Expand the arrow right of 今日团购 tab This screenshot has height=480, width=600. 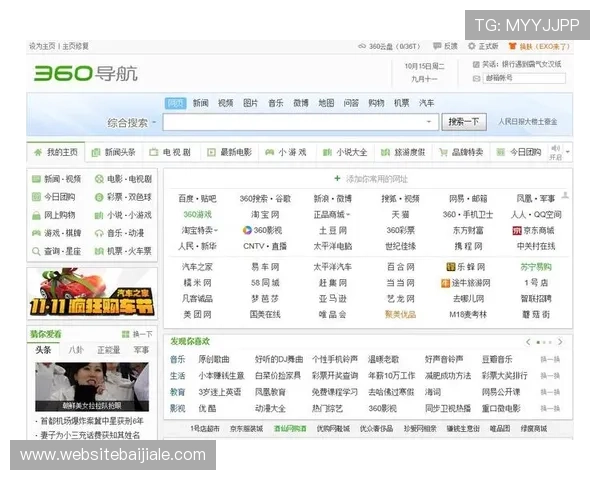tap(568, 152)
